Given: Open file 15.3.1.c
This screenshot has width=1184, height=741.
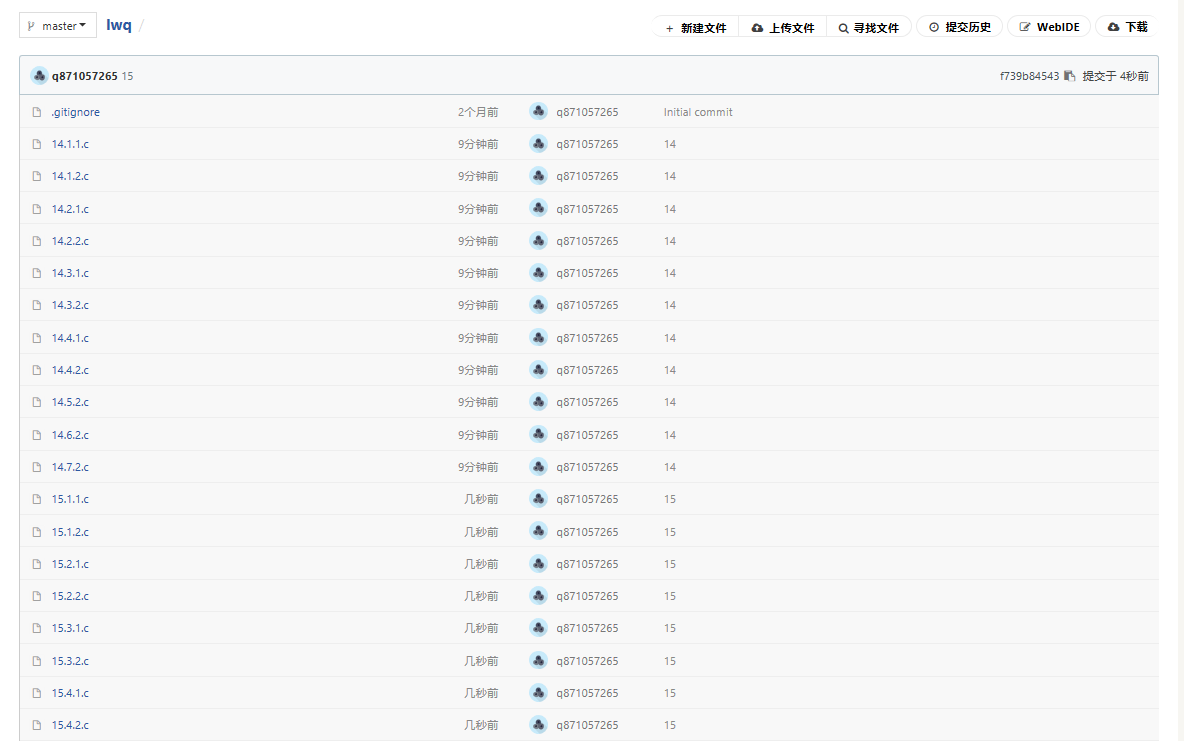Looking at the screenshot, I should (x=70, y=628).
